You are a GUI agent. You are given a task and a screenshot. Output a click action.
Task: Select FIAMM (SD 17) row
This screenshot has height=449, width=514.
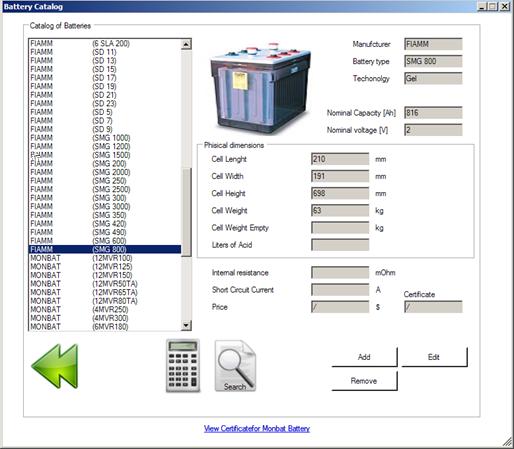tap(105, 78)
